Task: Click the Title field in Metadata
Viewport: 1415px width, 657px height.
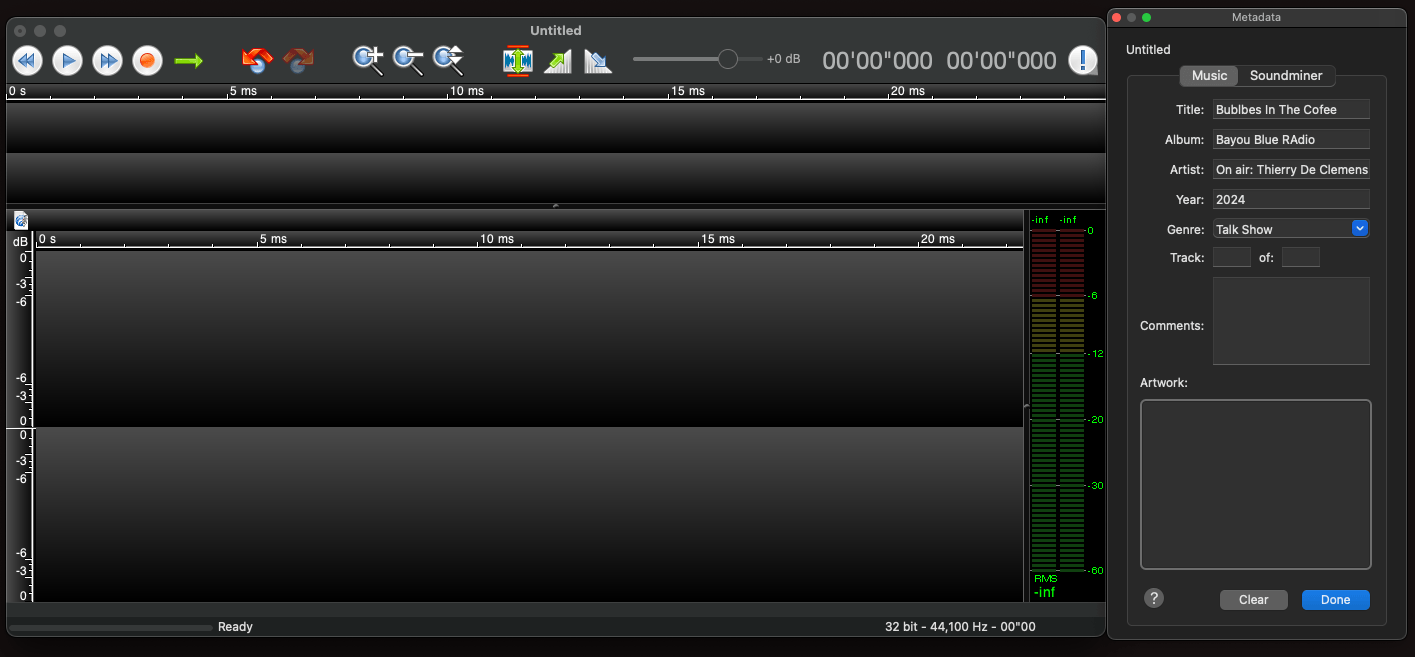Action: pyautogui.click(x=1290, y=110)
